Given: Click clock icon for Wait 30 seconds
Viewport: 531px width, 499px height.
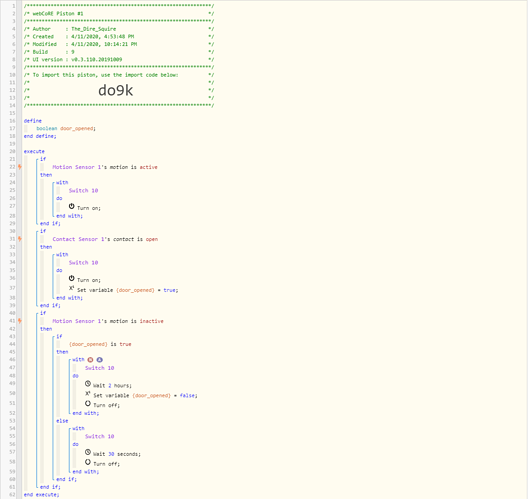Looking at the screenshot, I should (x=88, y=452).
